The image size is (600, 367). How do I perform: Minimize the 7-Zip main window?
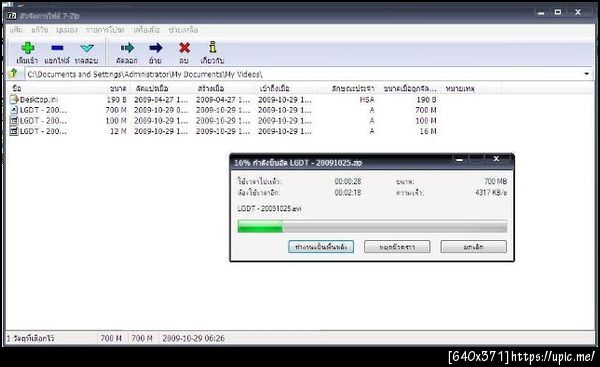tap(541, 13)
